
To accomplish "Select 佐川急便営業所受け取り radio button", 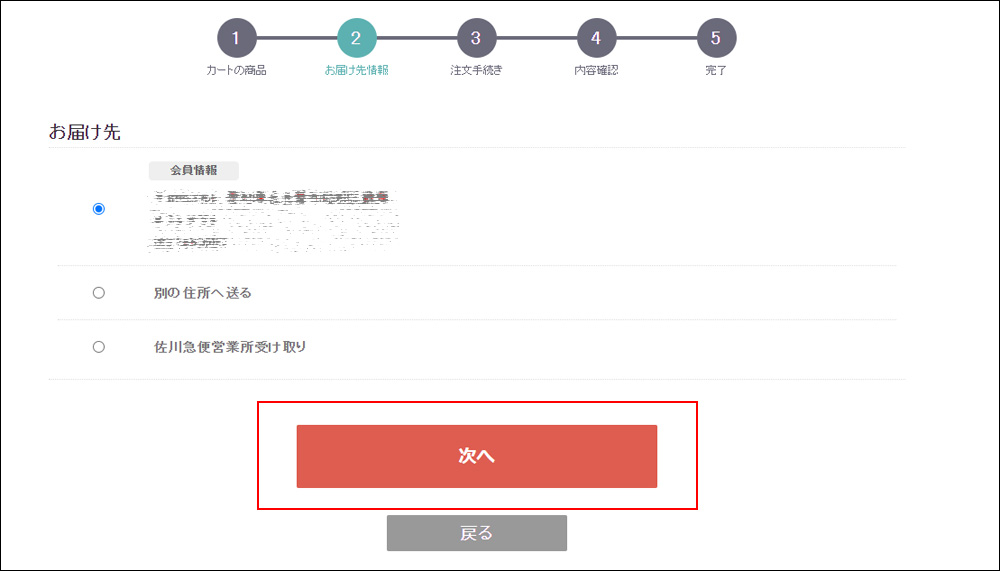I will tap(99, 347).
